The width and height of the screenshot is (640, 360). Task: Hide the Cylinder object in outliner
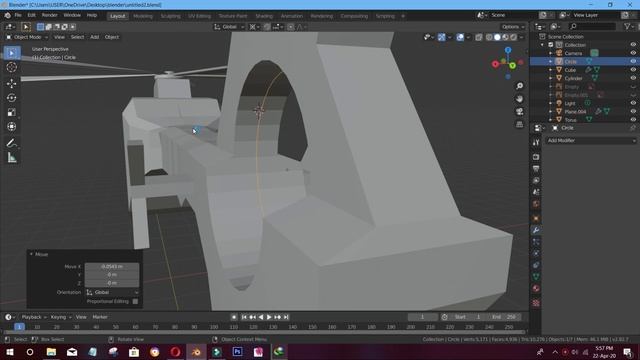633,78
